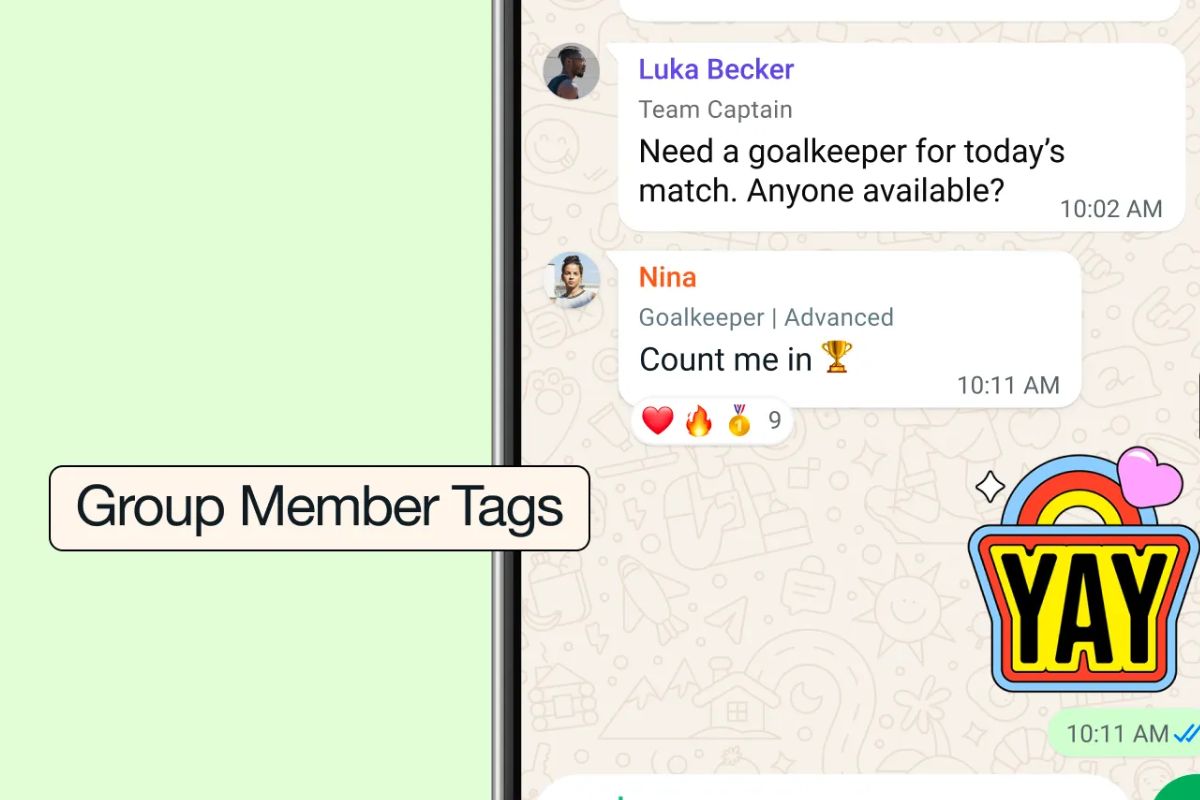
Task: Click the gold medal reaction
Action: 739,420
